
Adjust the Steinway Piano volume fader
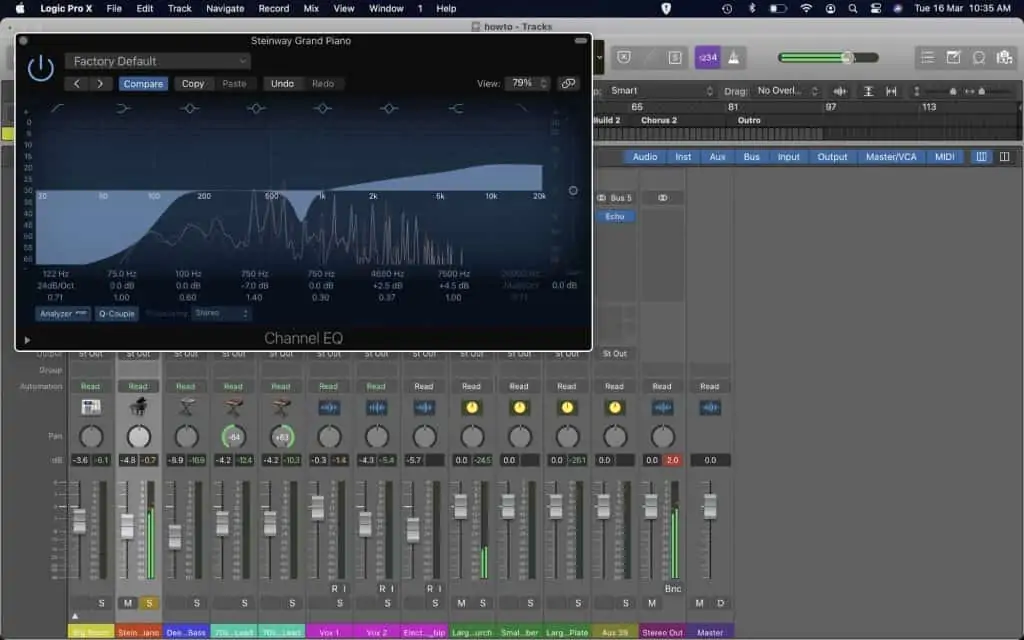tap(127, 526)
